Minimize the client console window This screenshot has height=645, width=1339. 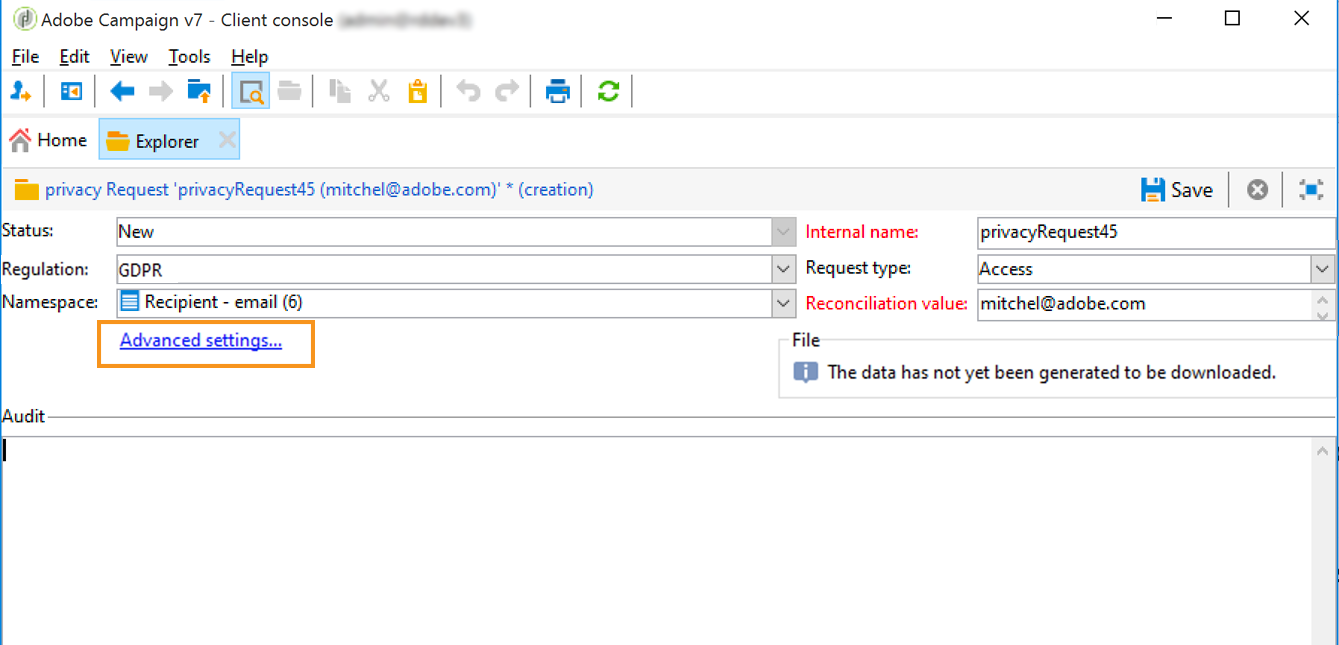click(1164, 18)
